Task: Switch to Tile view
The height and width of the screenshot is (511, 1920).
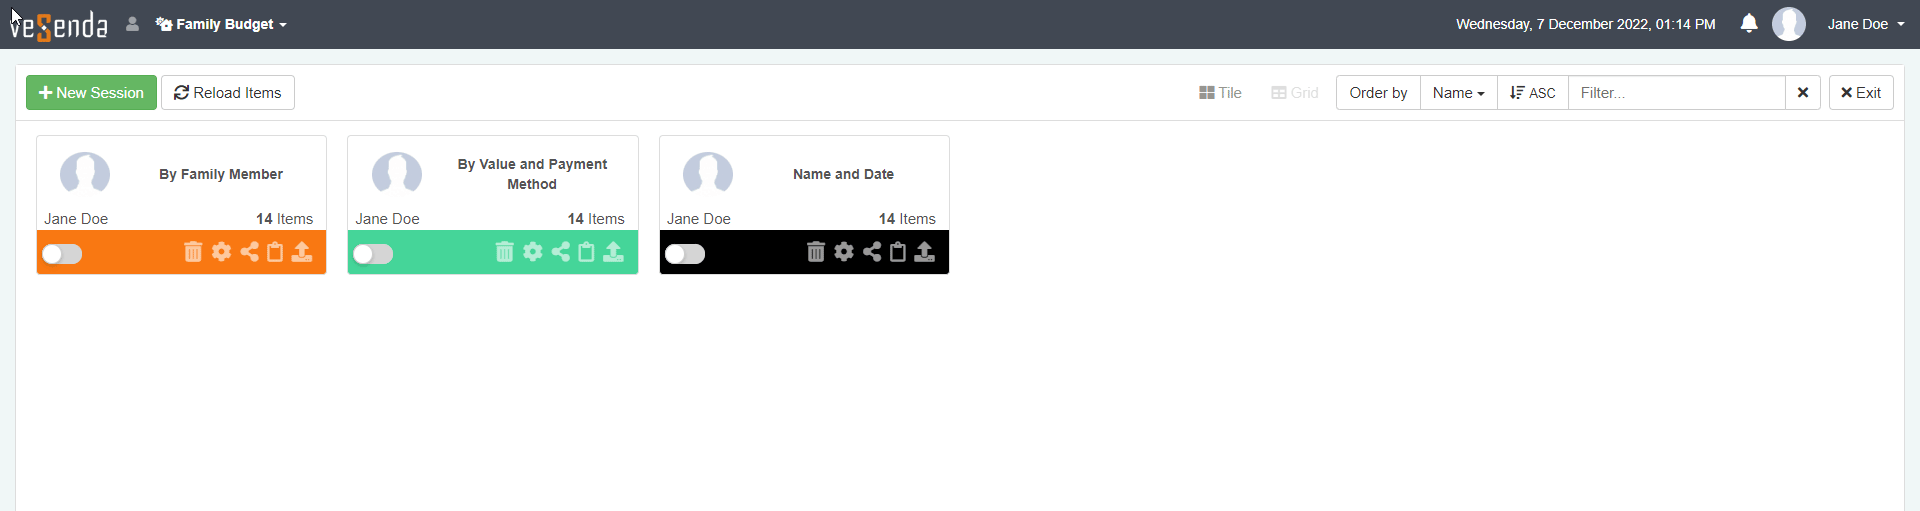Action: tap(1220, 93)
